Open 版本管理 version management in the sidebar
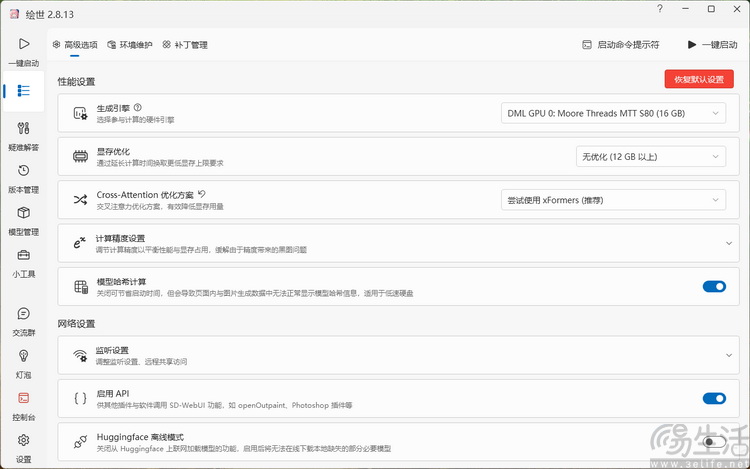The height and width of the screenshot is (469, 750). (x=23, y=178)
